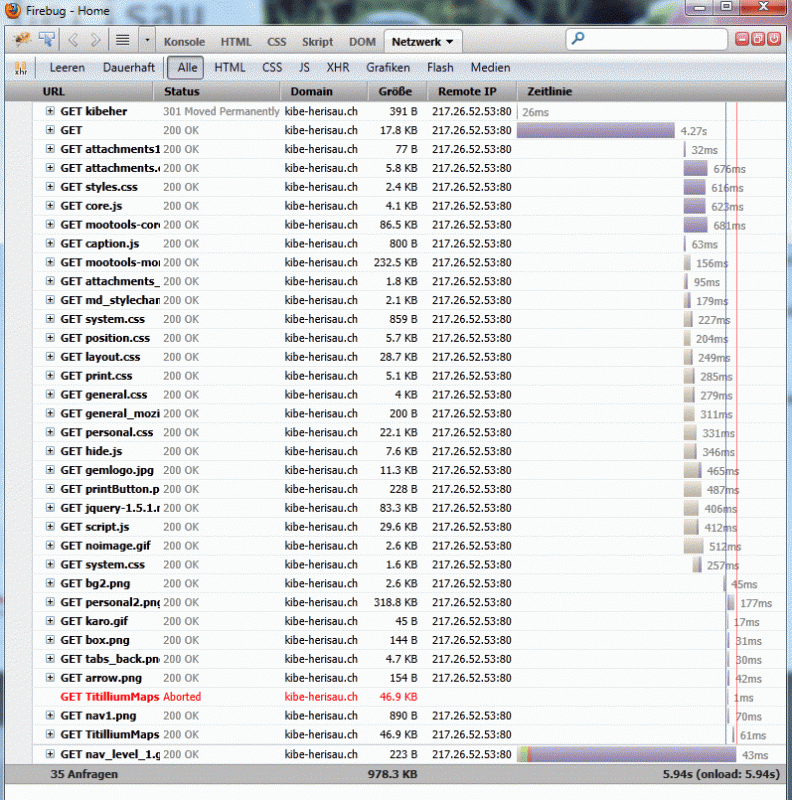Click the Firebug bug icon in the toolbar
The height and width of the screenshot is (800, 792).
click(x=22, y=40)
